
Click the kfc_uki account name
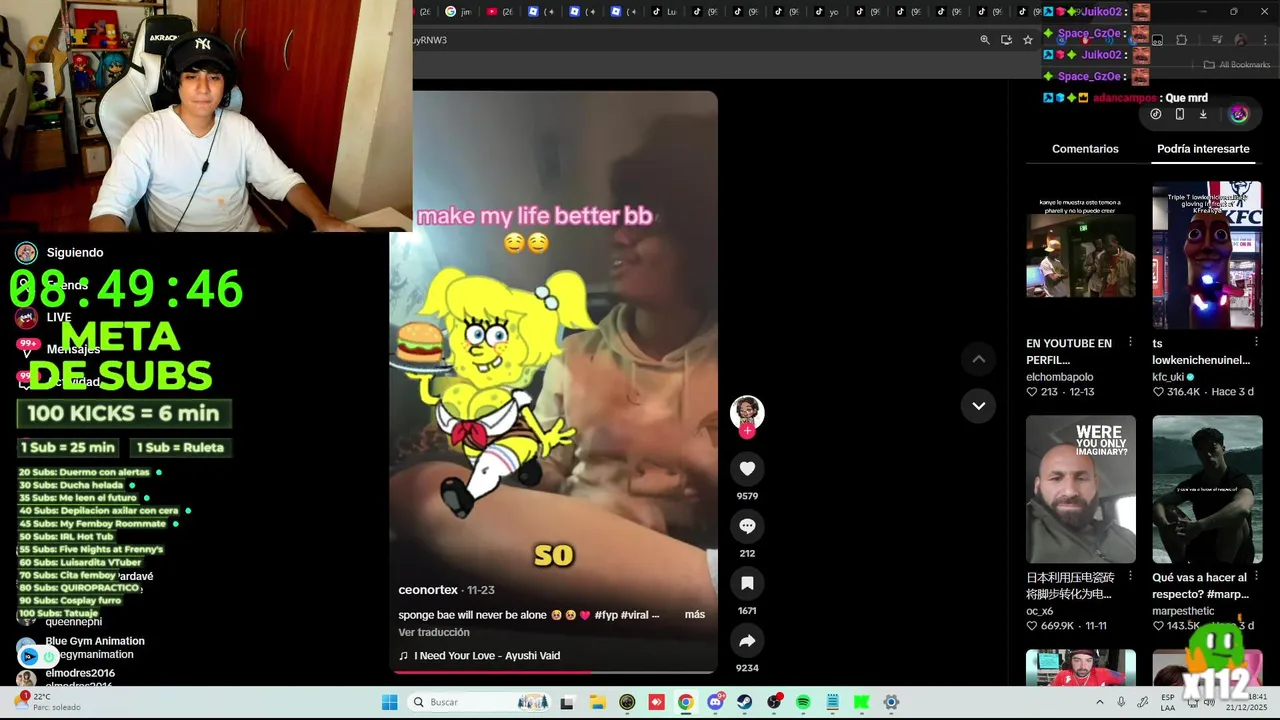click(x=1168, y=377)
